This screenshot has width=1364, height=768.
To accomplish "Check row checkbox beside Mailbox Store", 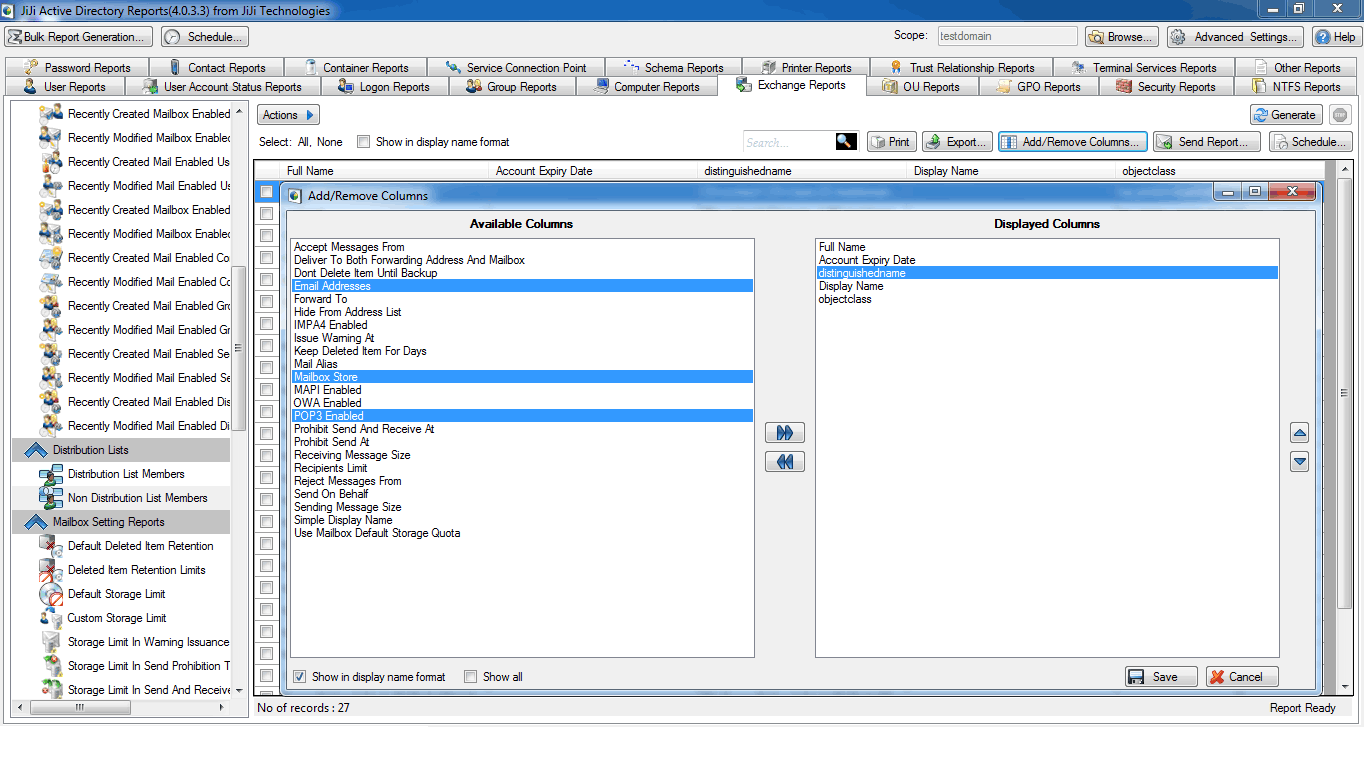I will [266, 367].
